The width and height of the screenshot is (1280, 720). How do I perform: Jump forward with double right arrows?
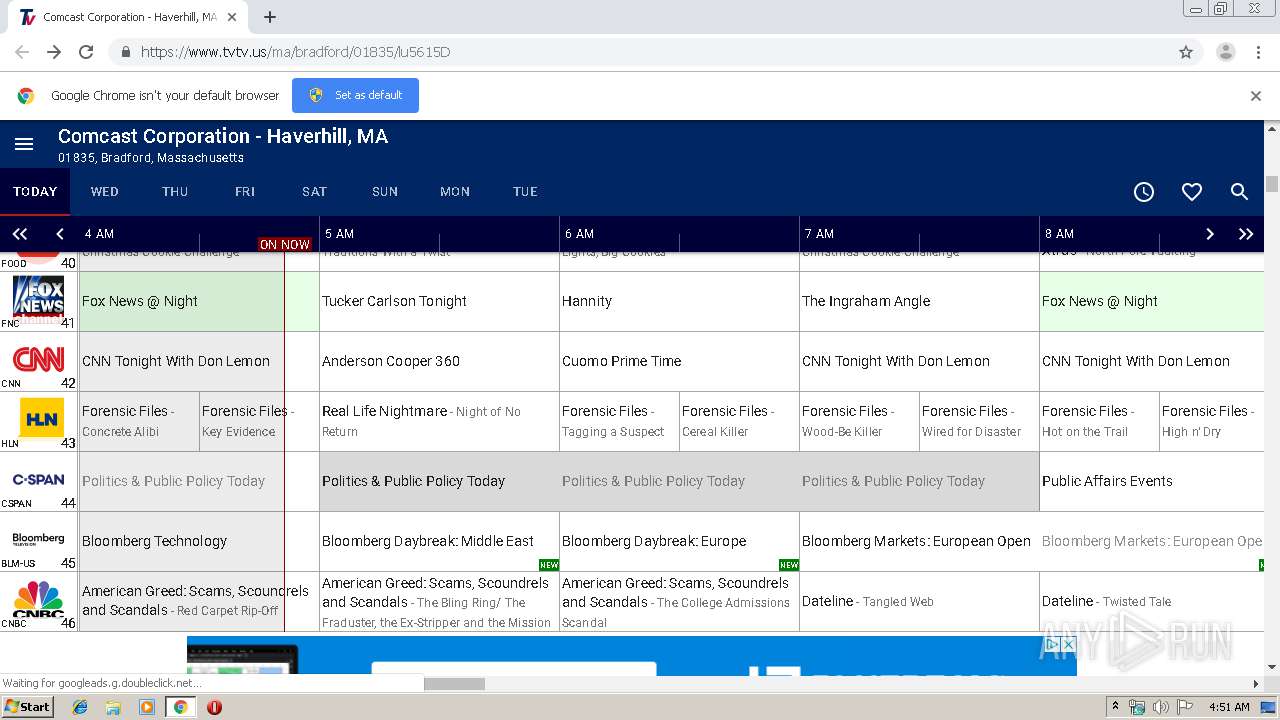pyautogui.click(x=1246, y=234)
